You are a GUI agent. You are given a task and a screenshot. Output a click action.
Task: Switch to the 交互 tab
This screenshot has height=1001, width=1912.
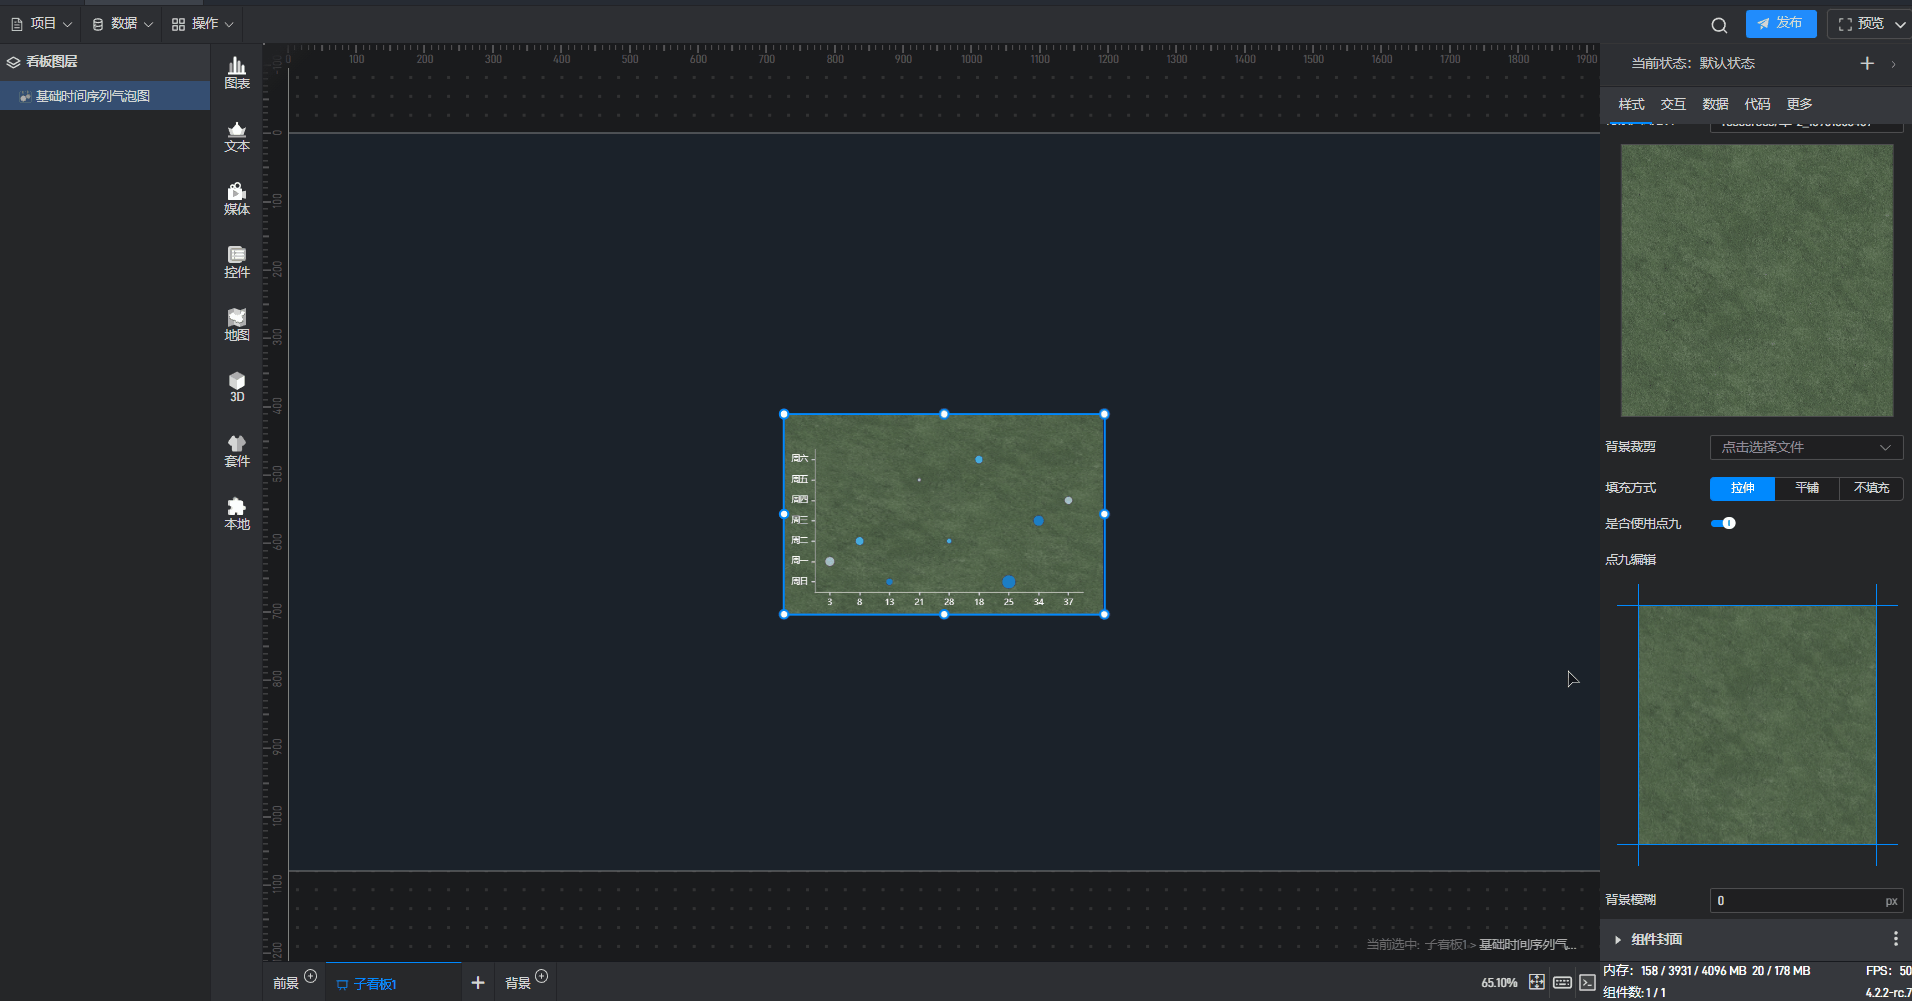pos(1673,104)
